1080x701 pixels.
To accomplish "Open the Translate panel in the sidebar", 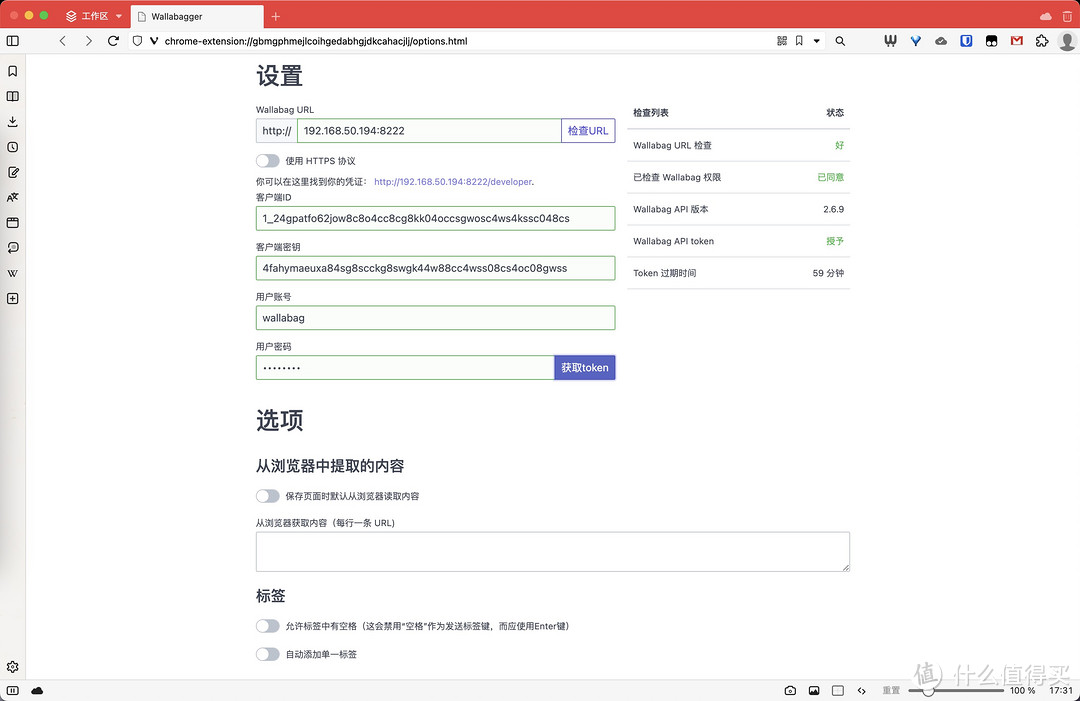I will tap(13, 197).
